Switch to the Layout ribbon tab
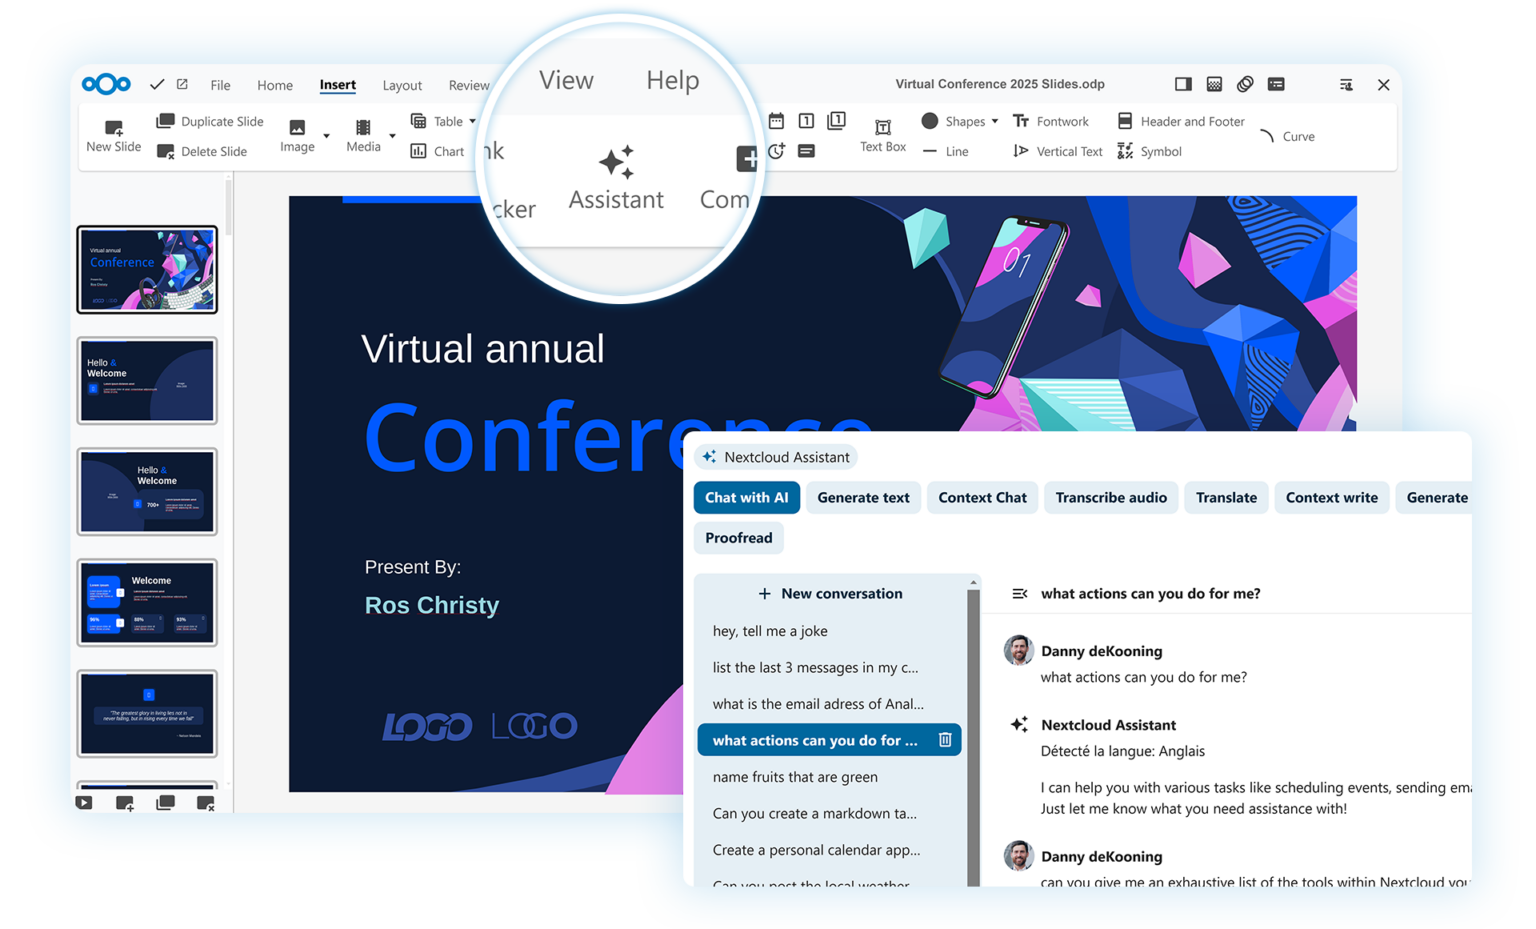1536x929 pixels. click(402, 85)
